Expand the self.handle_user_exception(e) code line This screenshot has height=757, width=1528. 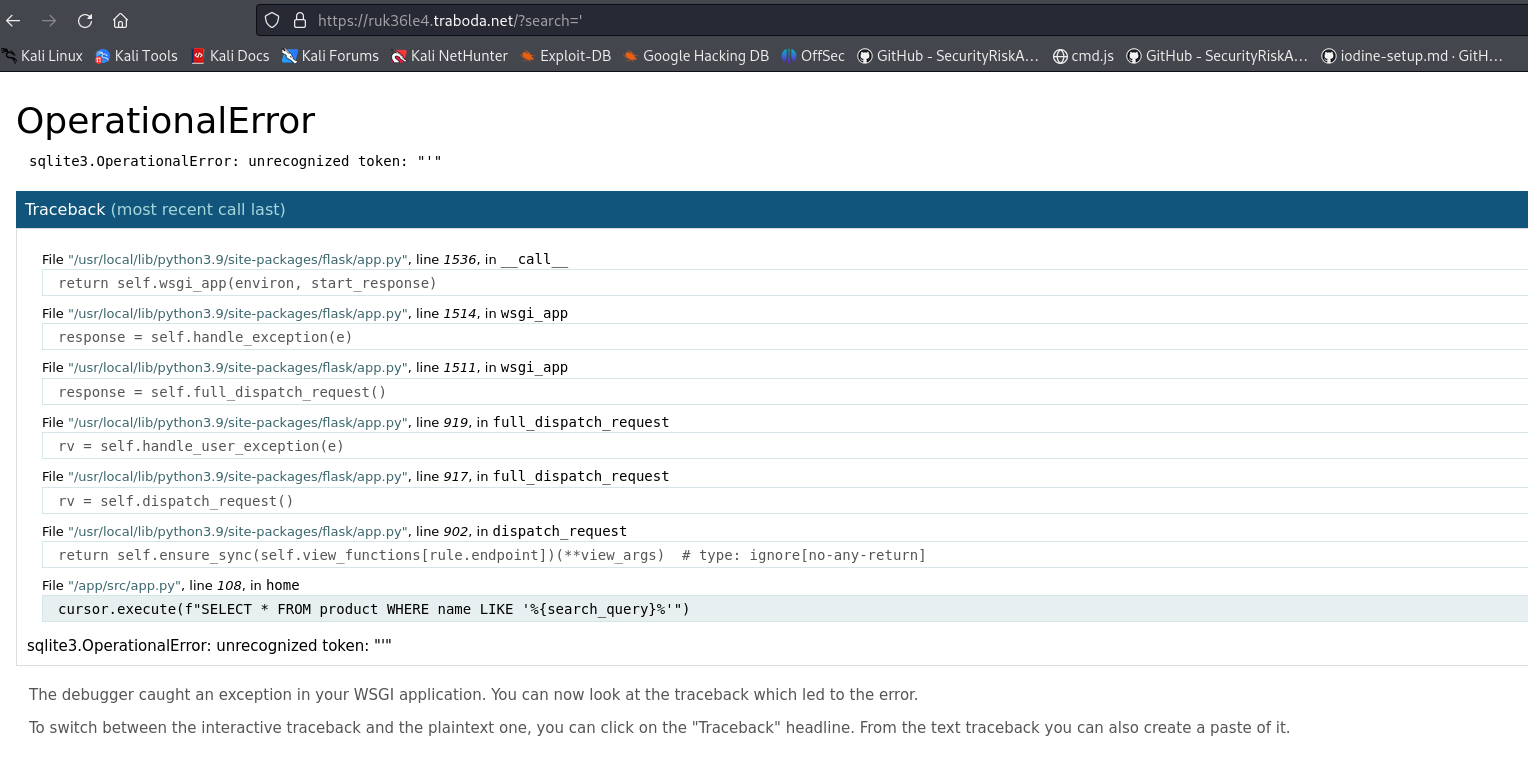coord(785,446)
